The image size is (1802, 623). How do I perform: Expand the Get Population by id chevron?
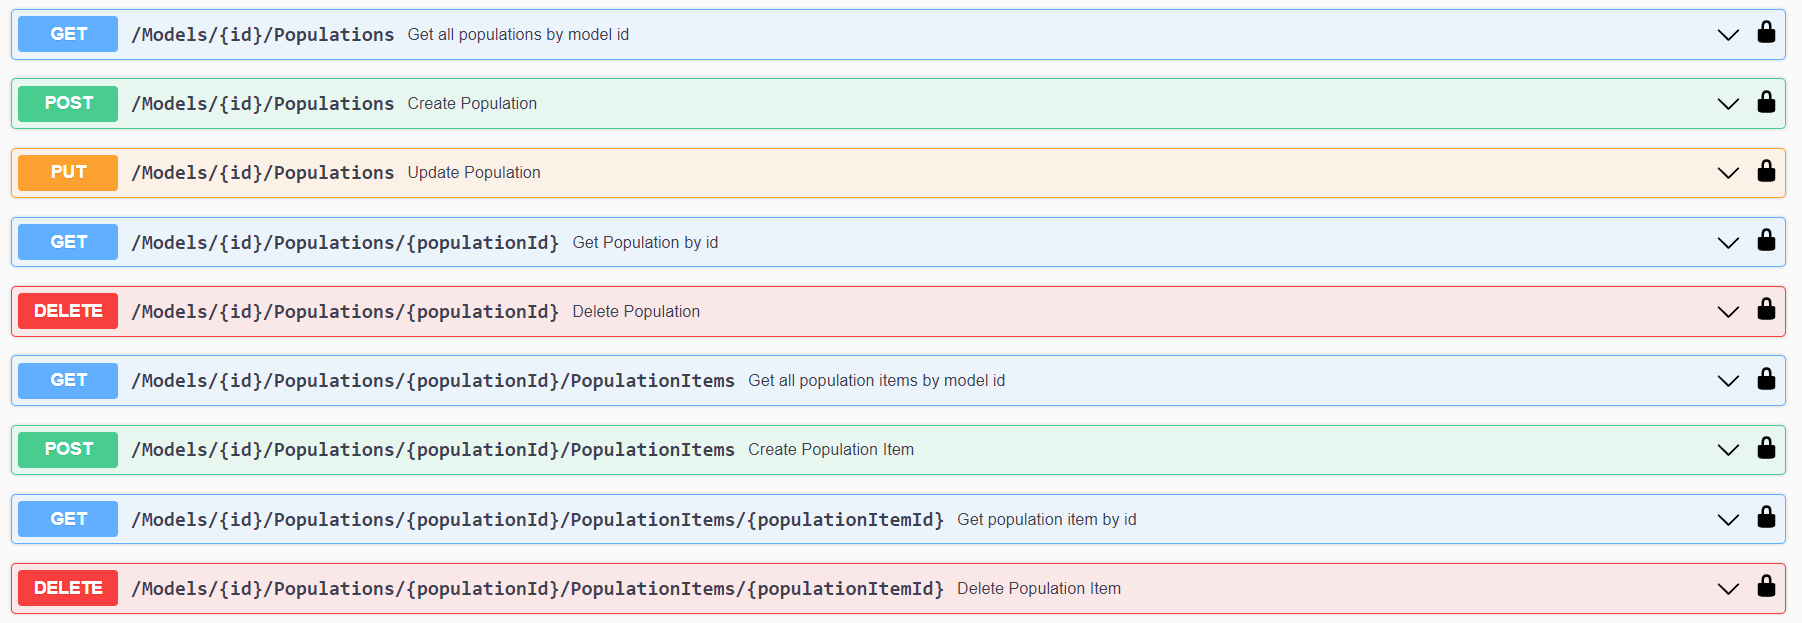click(x=1728, y=243)
